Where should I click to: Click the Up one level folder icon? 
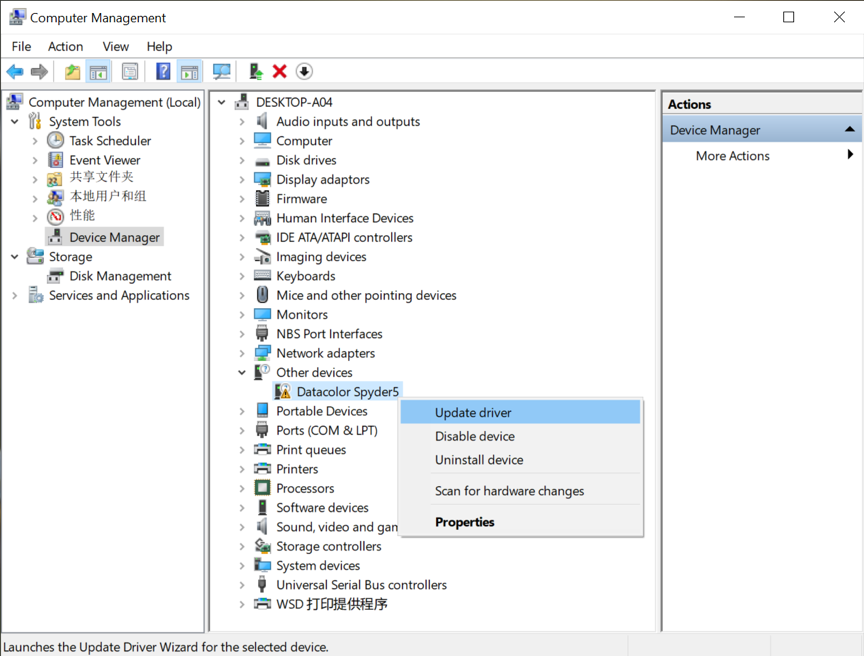click(72, 72)
